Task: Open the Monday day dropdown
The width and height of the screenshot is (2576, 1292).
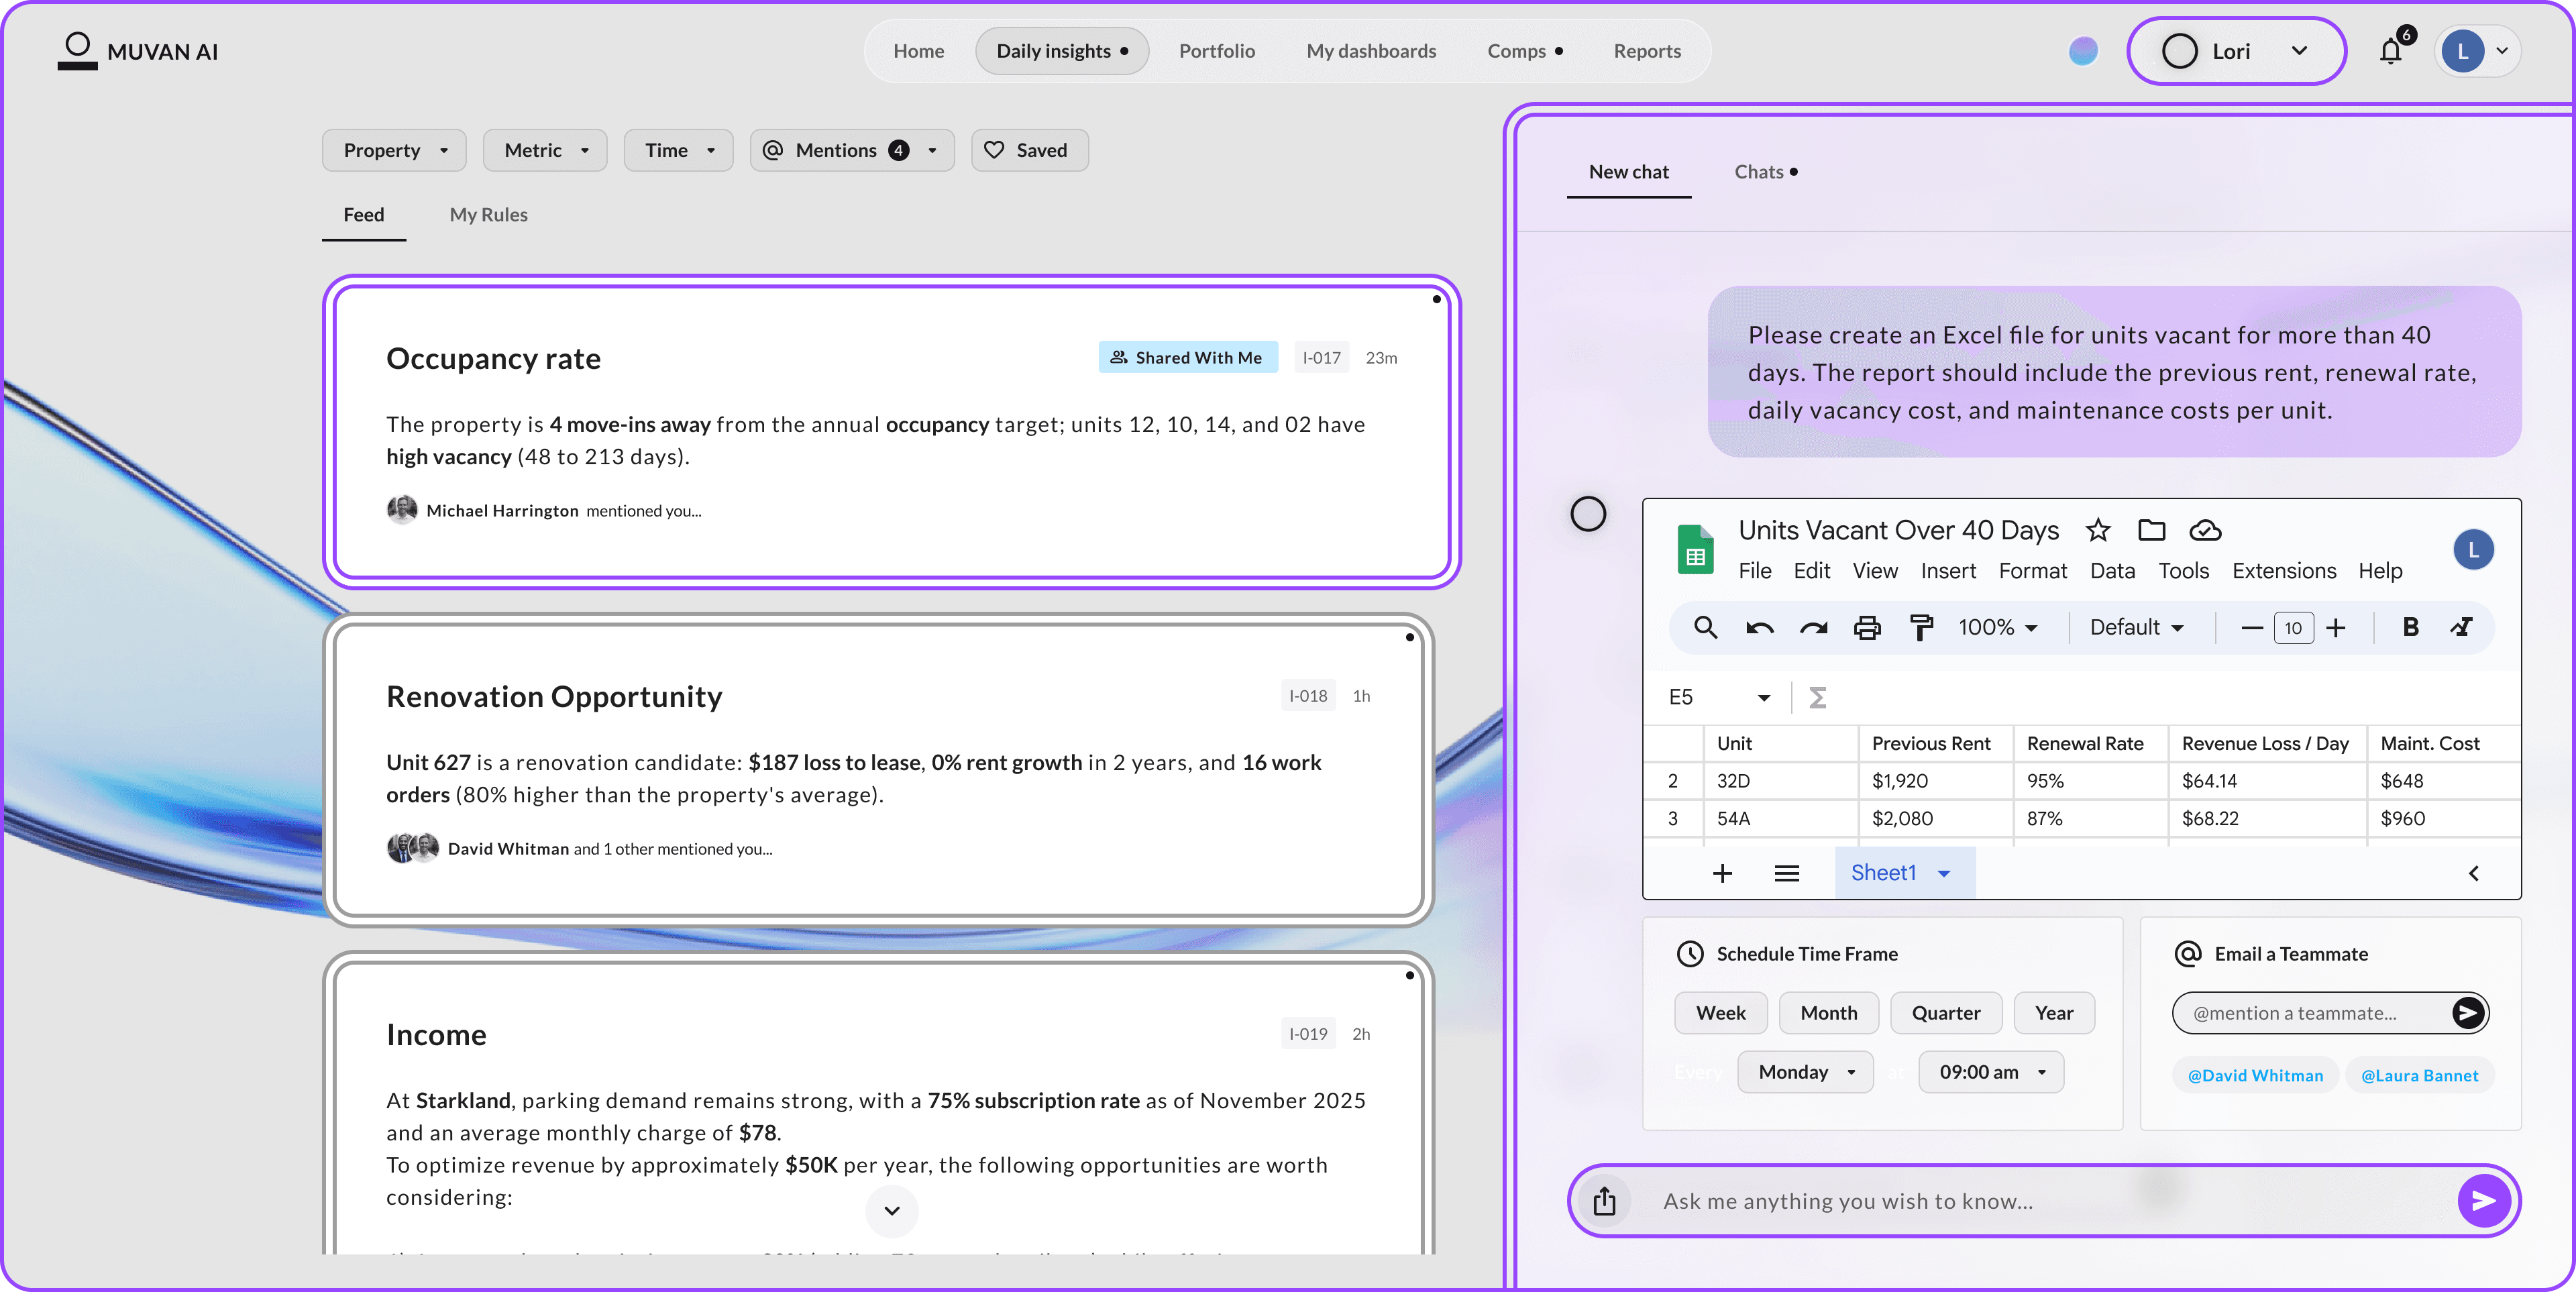Action: (x=1805, y=1072)
